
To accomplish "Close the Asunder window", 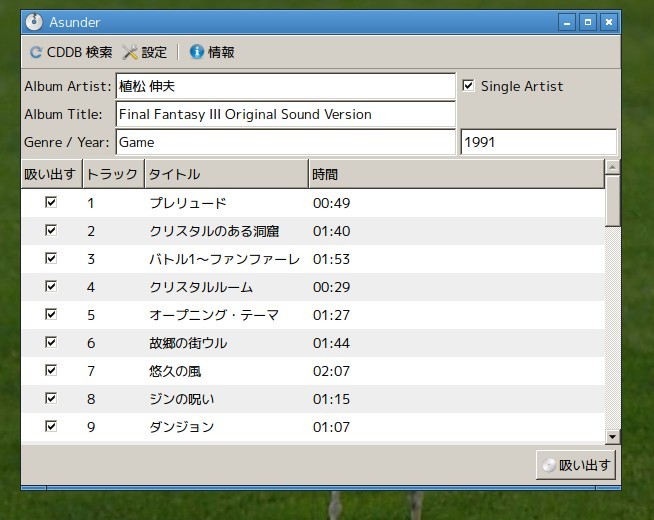I will click(609, 22).
